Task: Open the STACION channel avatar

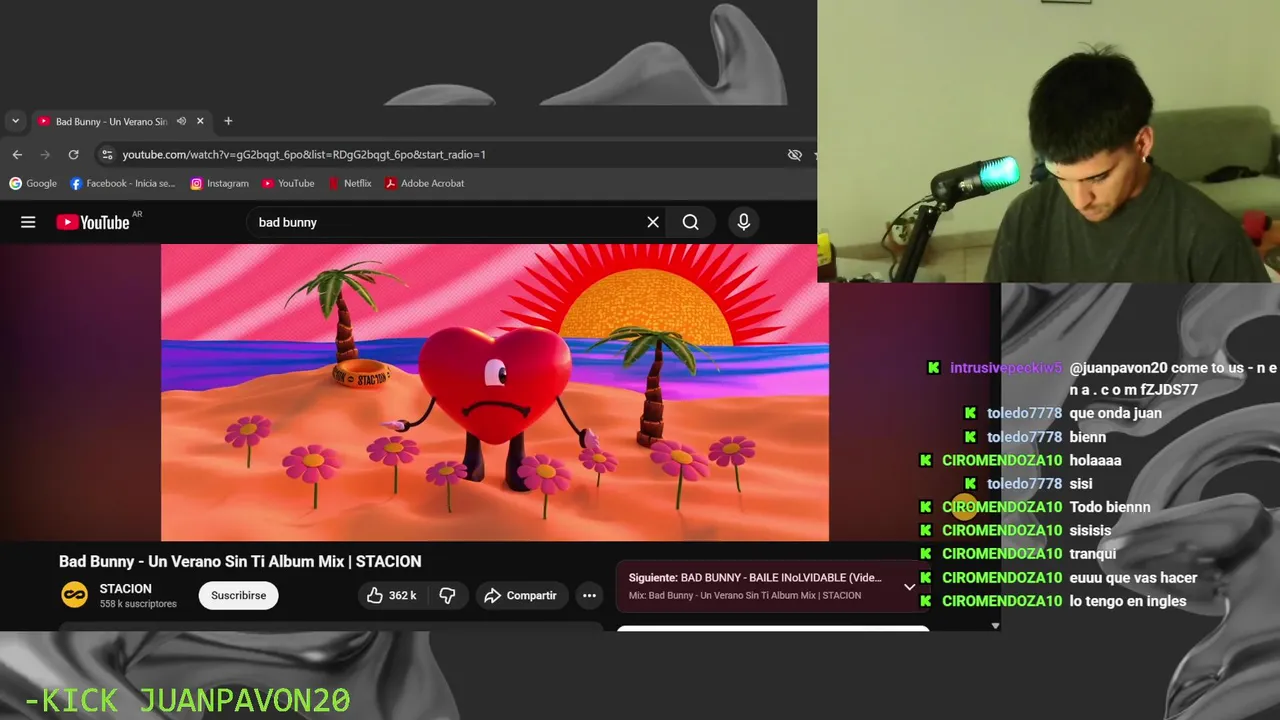Action: tap(74, 595)
